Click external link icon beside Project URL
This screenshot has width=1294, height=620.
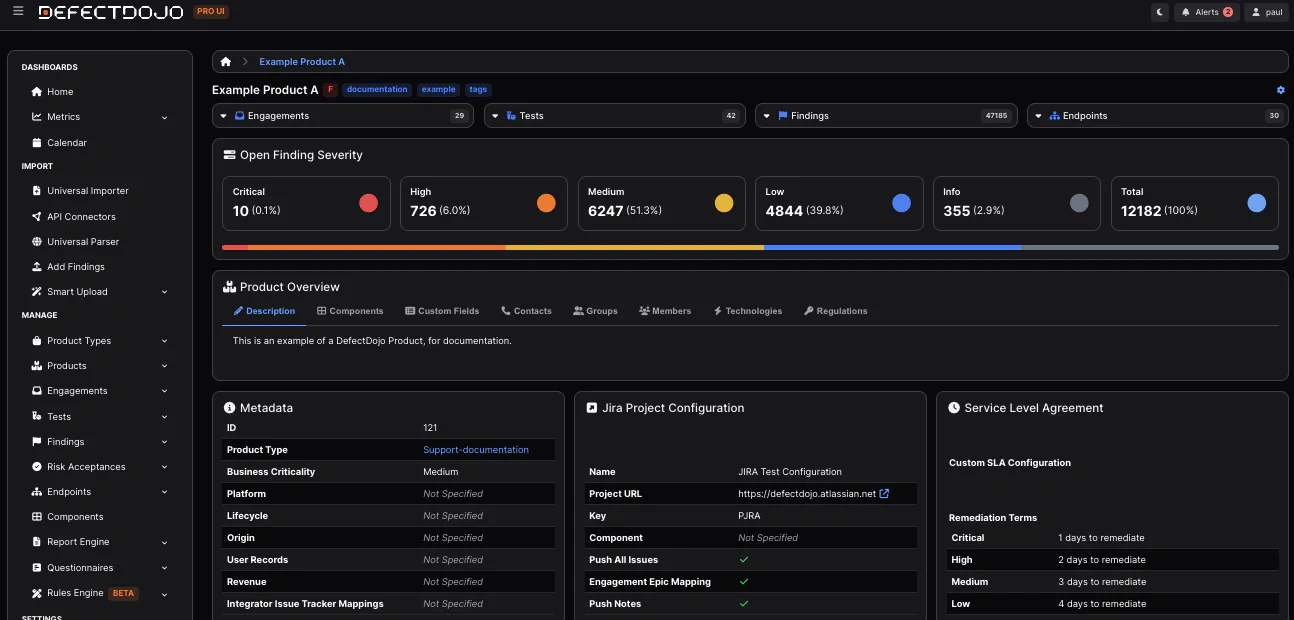[x=884, y=494]
